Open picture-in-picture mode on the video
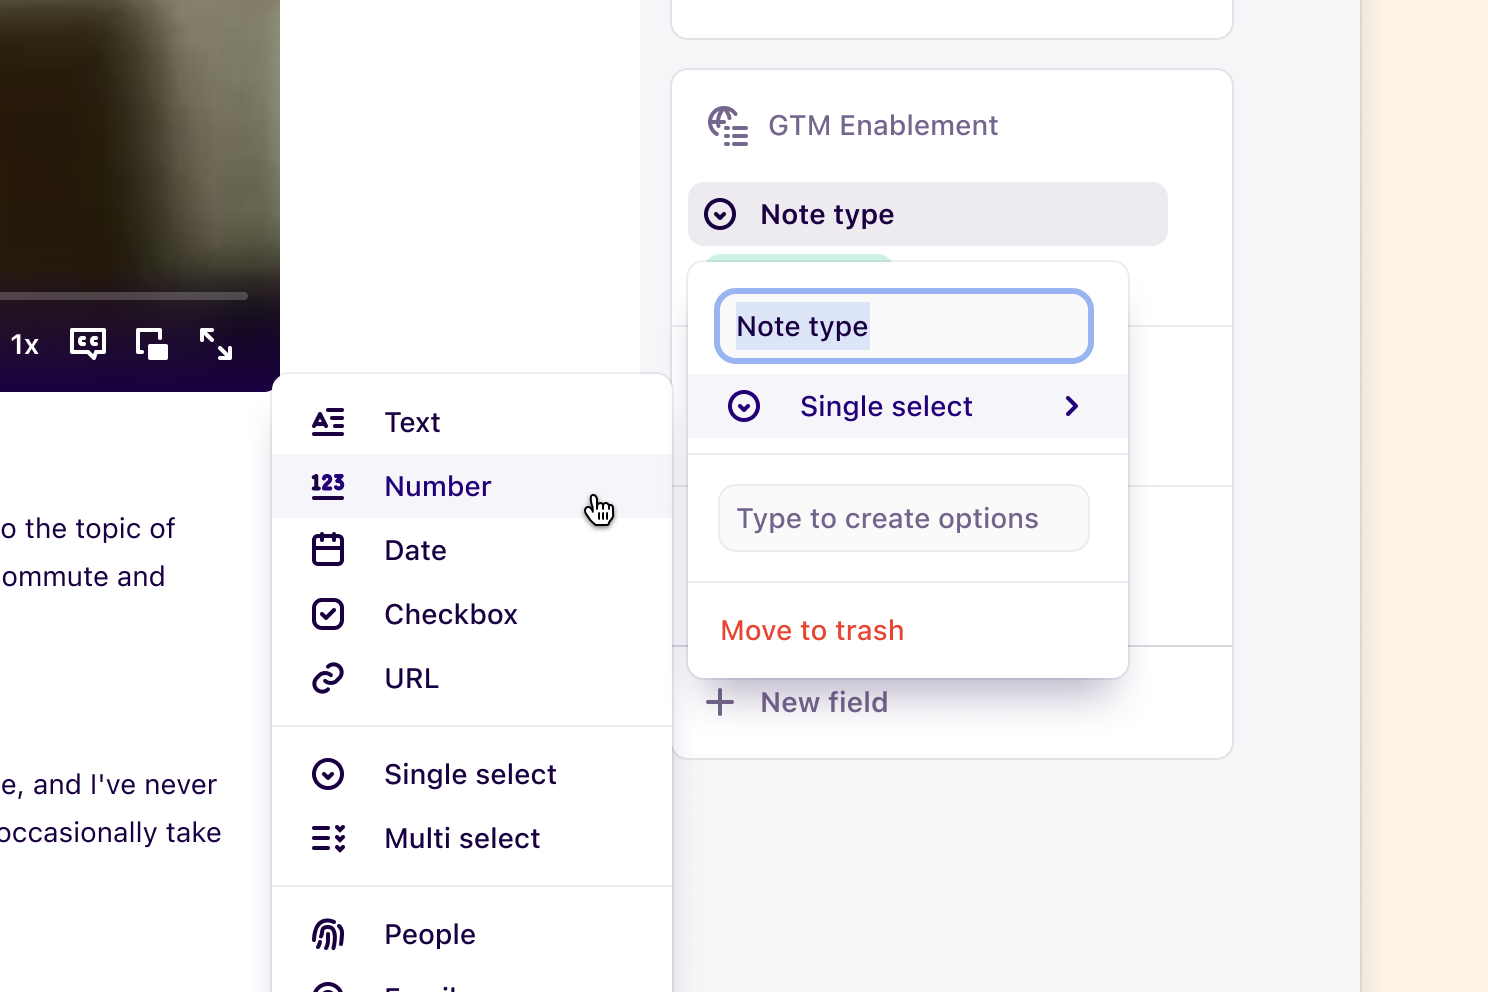 tap(152, 343)
